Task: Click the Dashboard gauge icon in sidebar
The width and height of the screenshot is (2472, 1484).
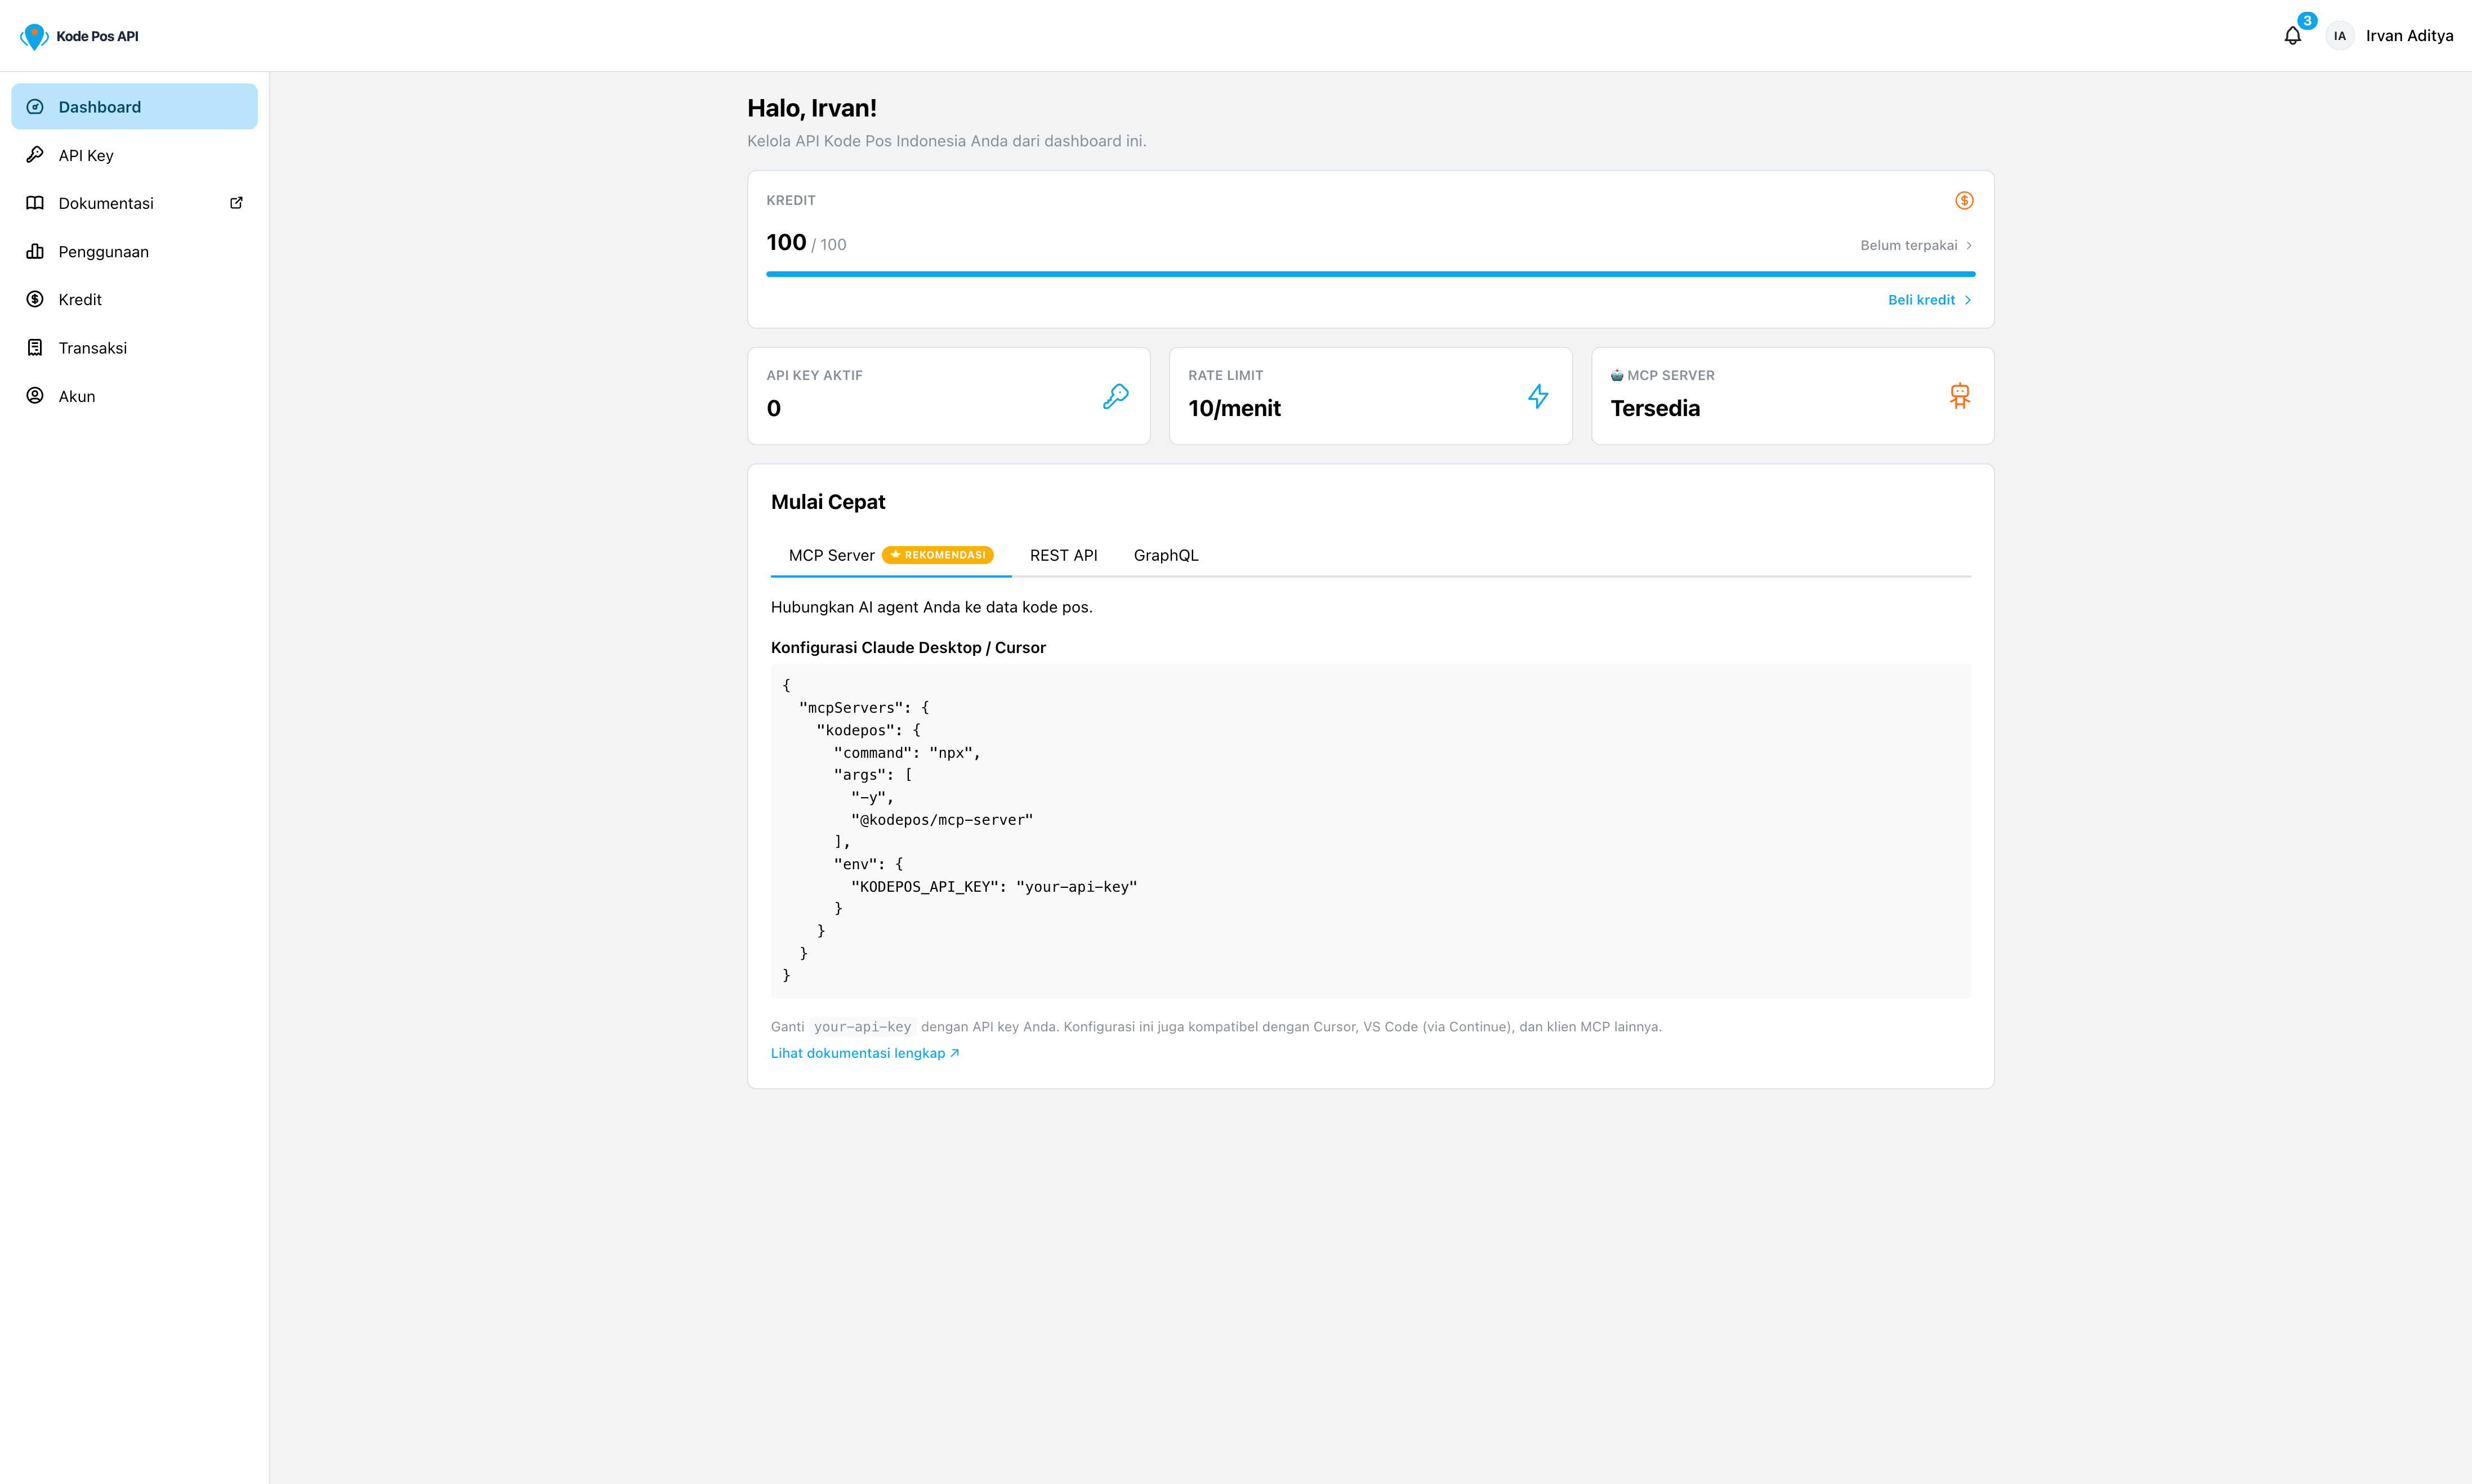Action: 35,107
